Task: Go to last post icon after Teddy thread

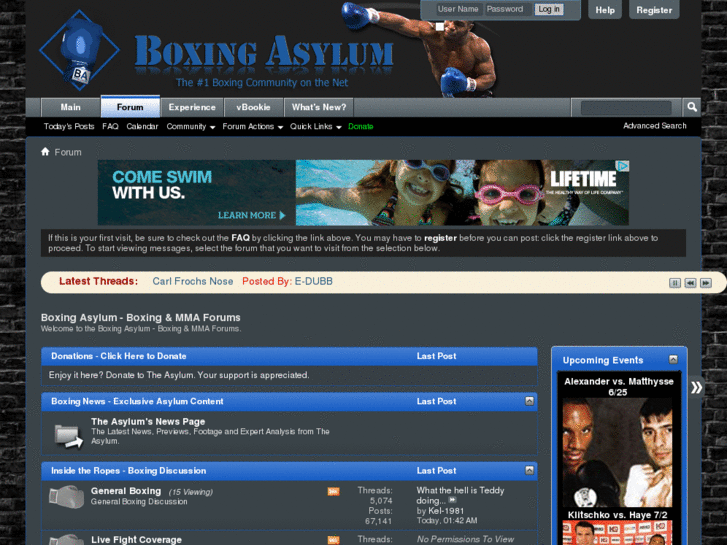Action: coord(453,500)
